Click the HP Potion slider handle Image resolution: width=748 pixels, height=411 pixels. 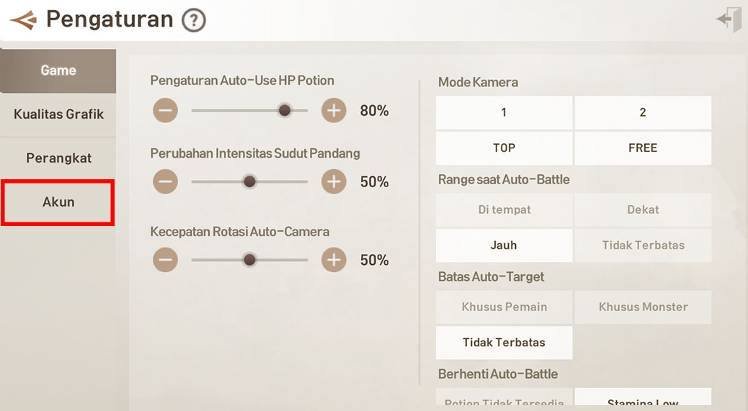(x=284, y=111)
